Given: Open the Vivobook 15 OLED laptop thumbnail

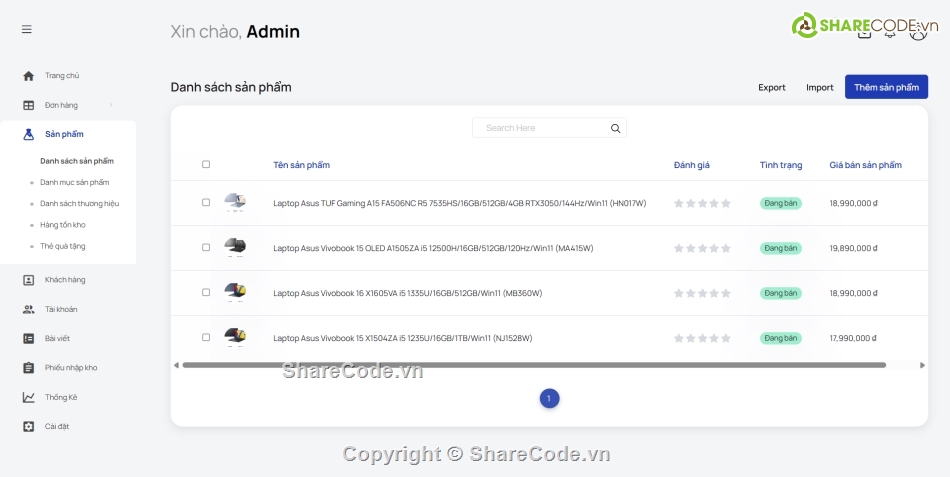Looking at the screenshot, I should tap(235, 247).
